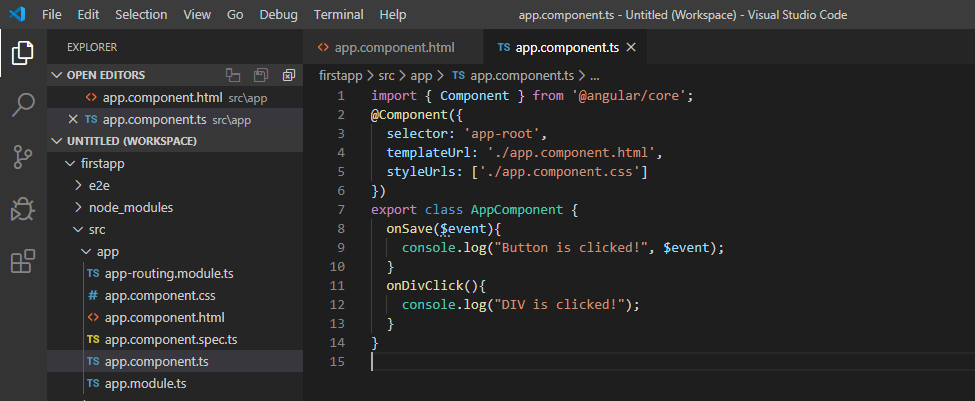Open app.module.ts file

coord(146,384)
